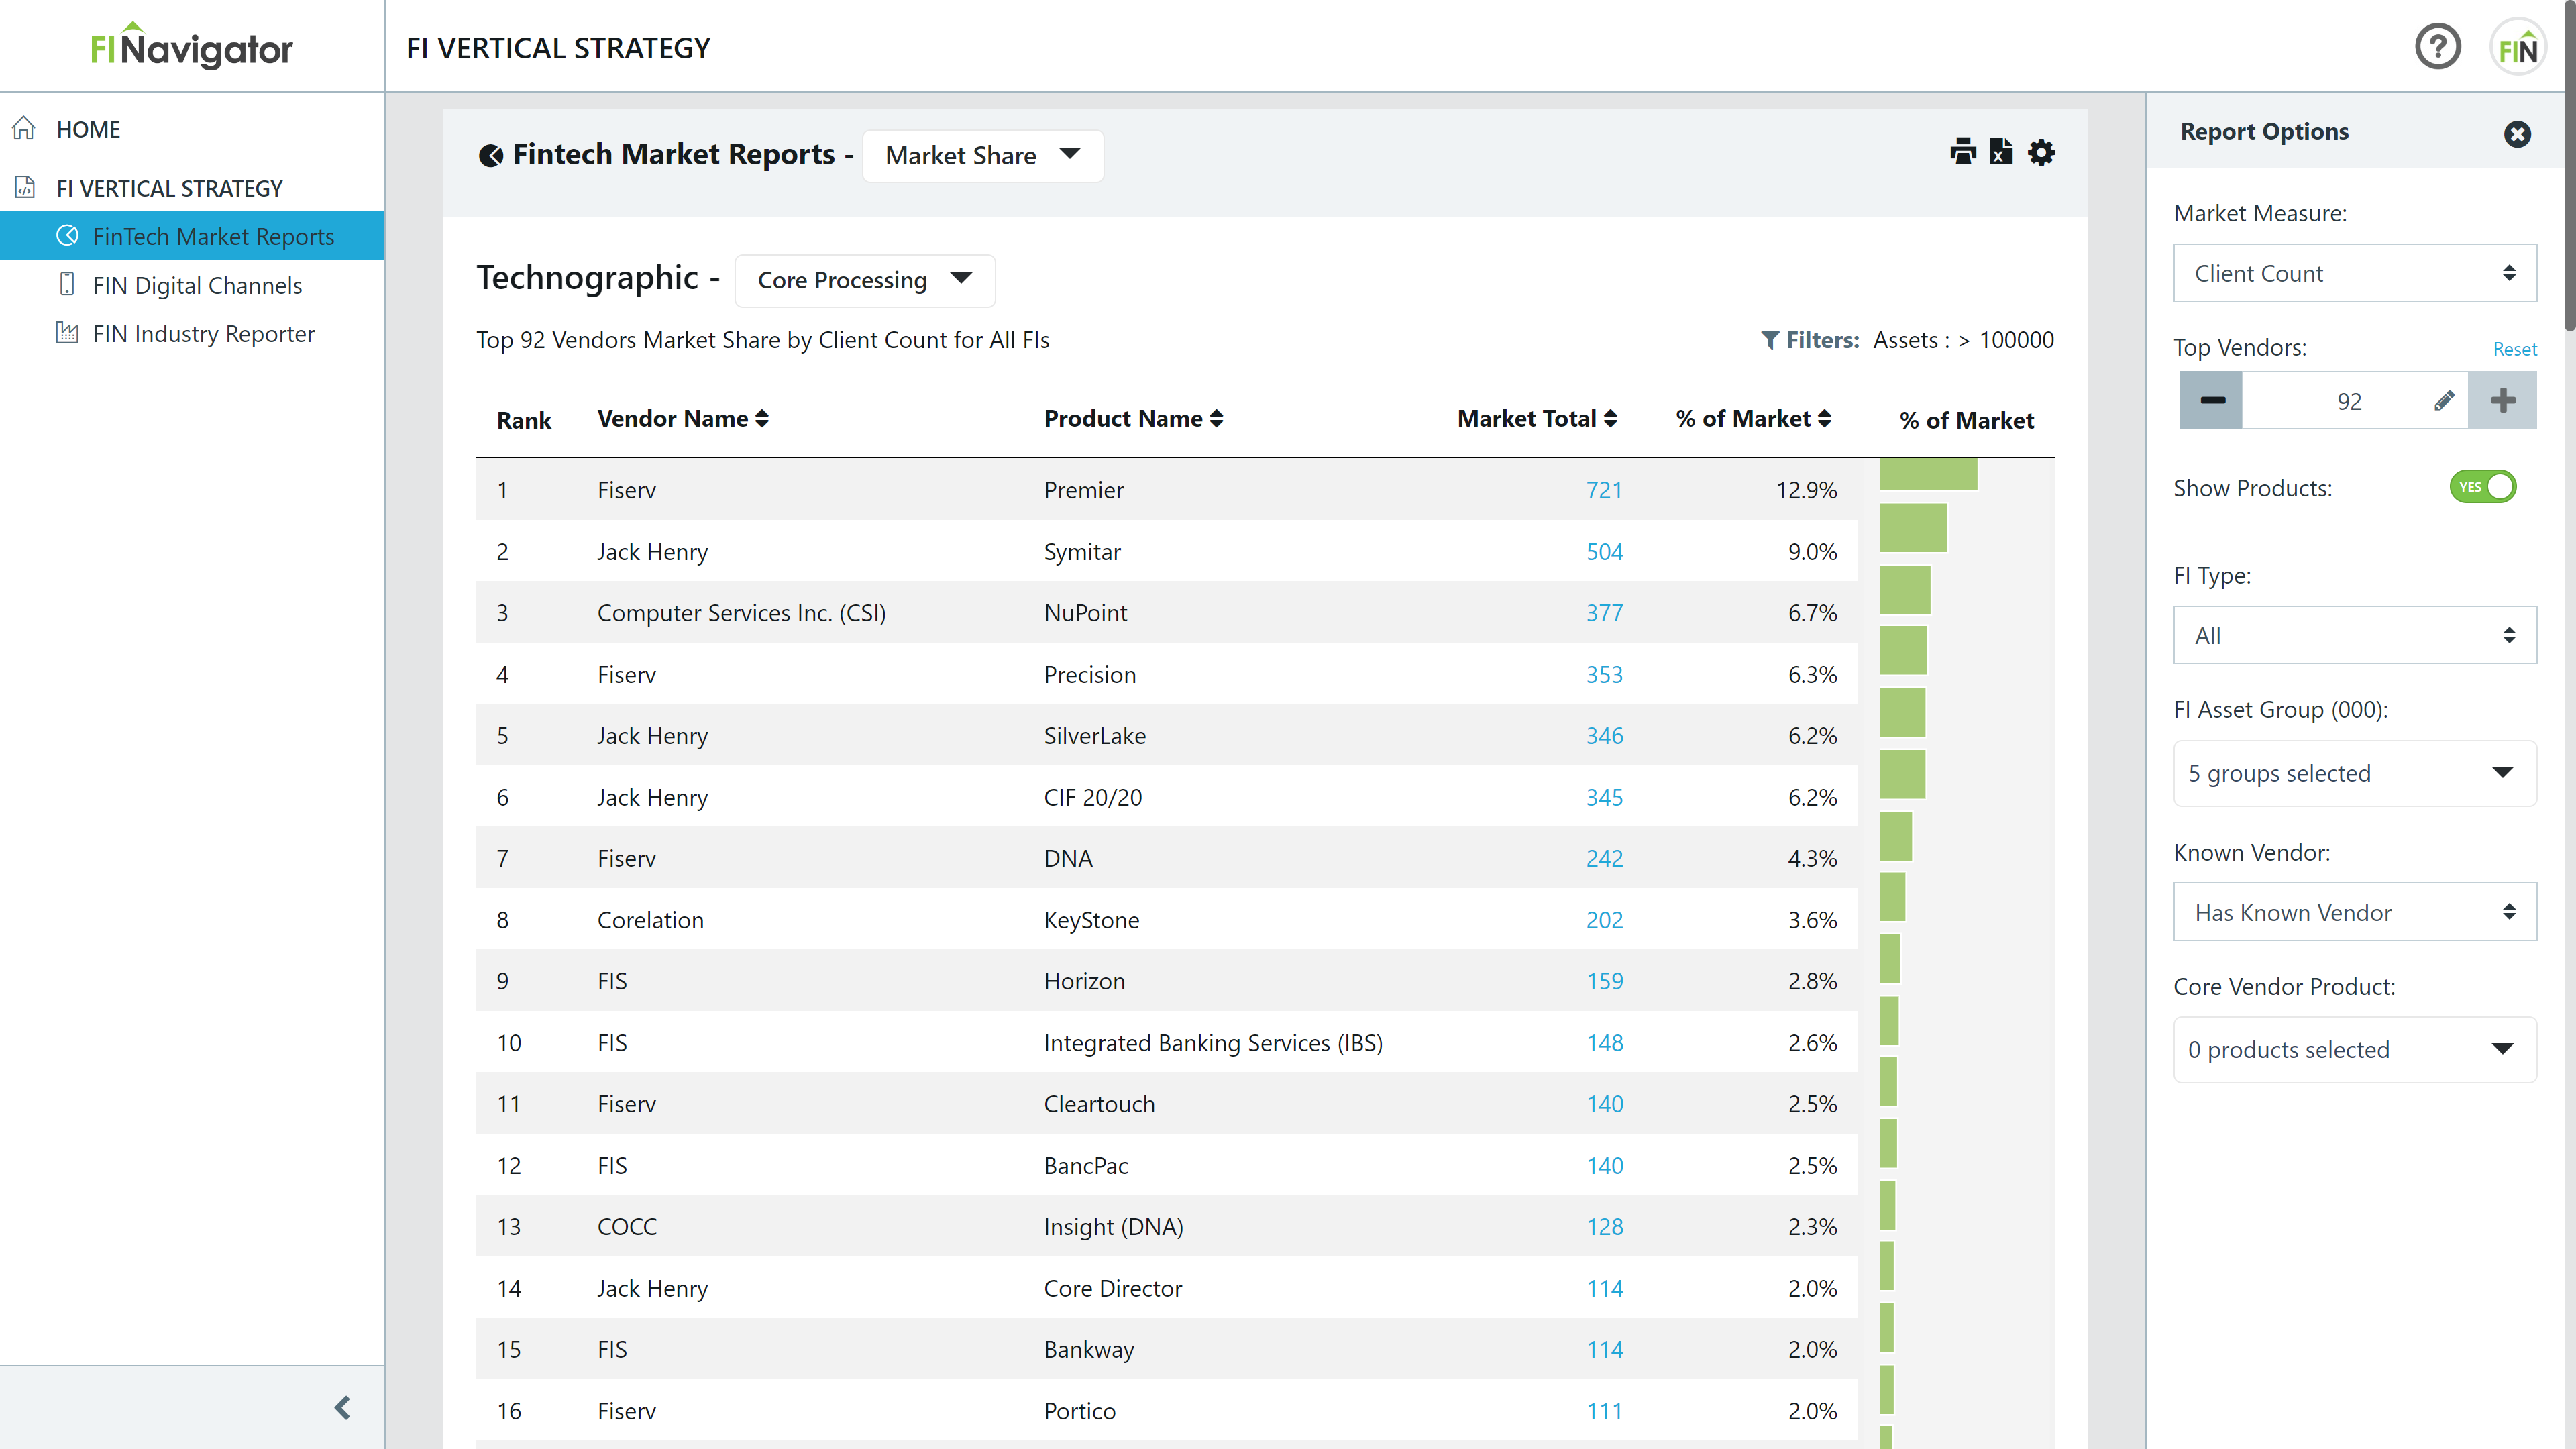Image resolution: width=2576 pixels, height=1449 pixels.
Task: Decrease Top Vendors with minus button
Action: [2211, 401]
